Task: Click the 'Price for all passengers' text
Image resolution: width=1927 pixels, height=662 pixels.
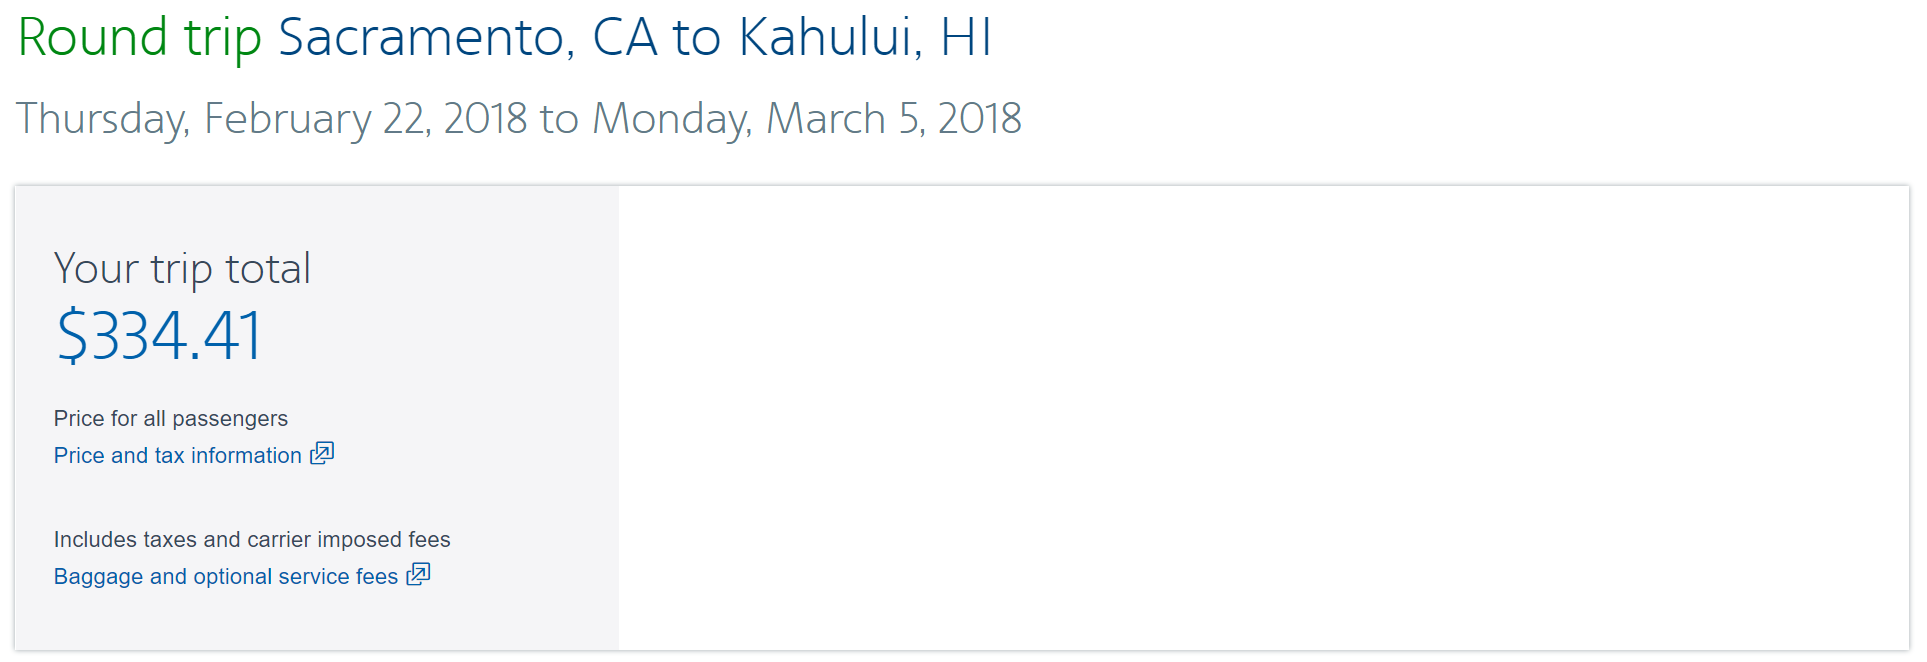Action: pyautogui.click(x=170, y=419)
